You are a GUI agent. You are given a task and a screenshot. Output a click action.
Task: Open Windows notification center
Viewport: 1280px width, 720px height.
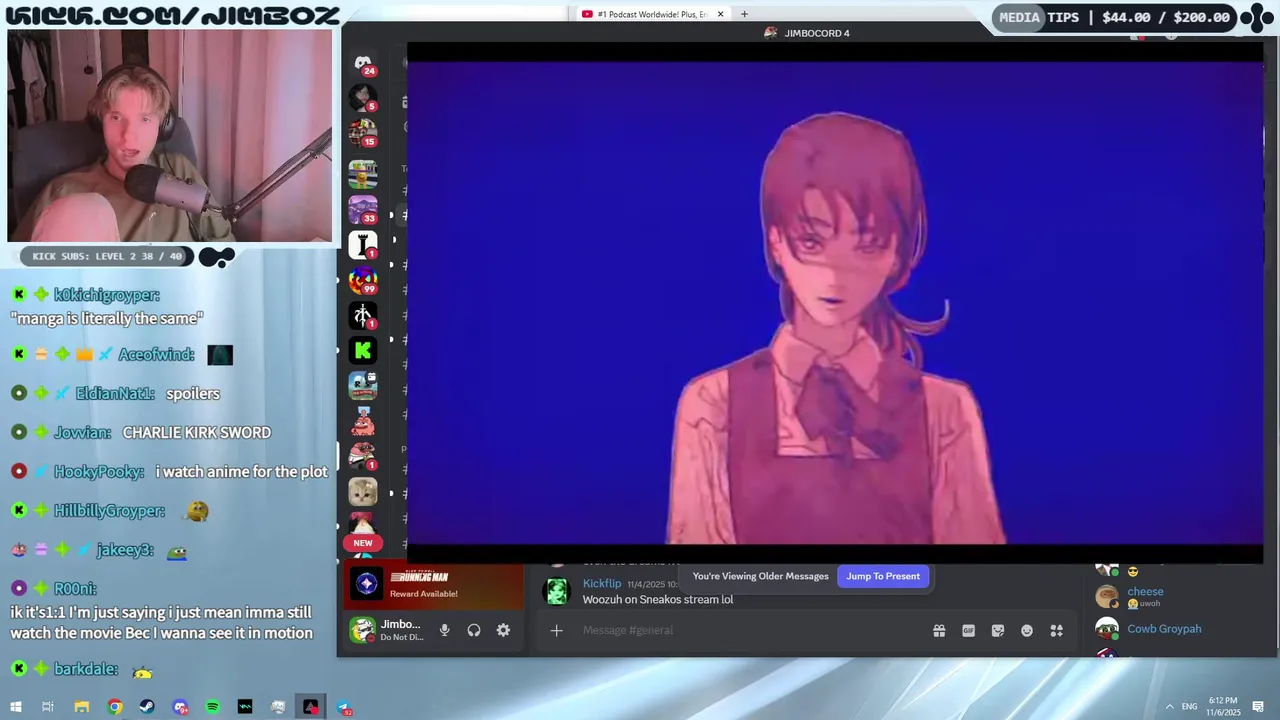[1258, 707]
